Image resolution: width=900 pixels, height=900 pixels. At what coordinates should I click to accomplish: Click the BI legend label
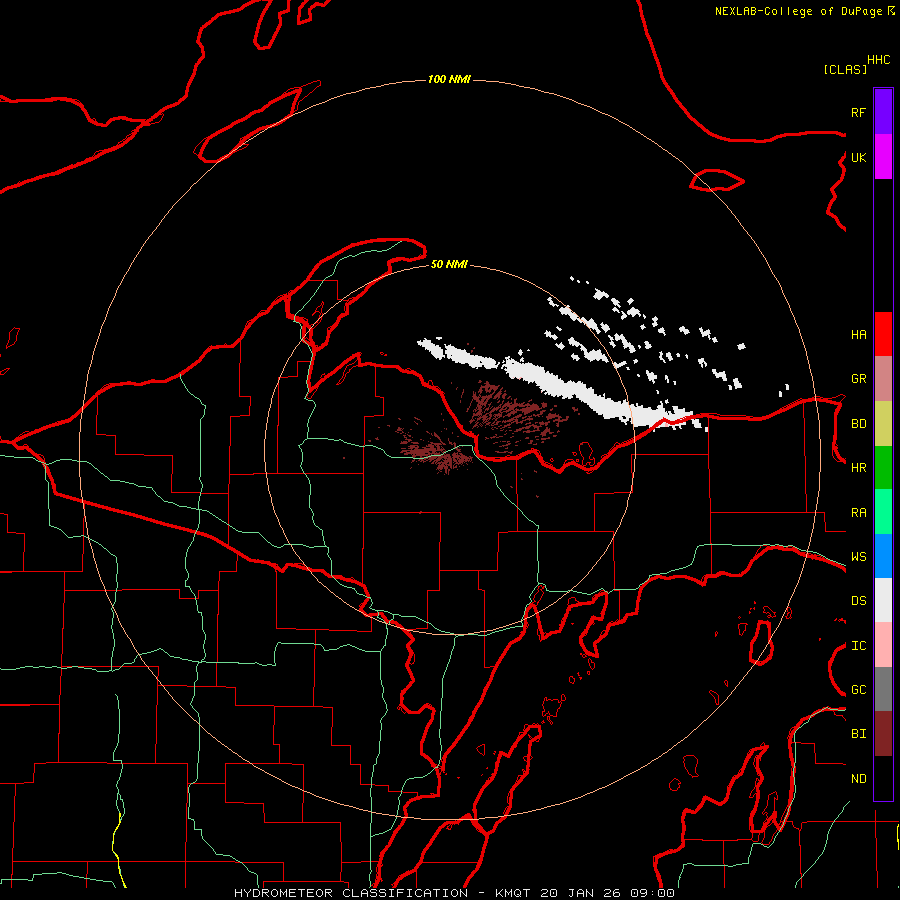coord(858,734)
